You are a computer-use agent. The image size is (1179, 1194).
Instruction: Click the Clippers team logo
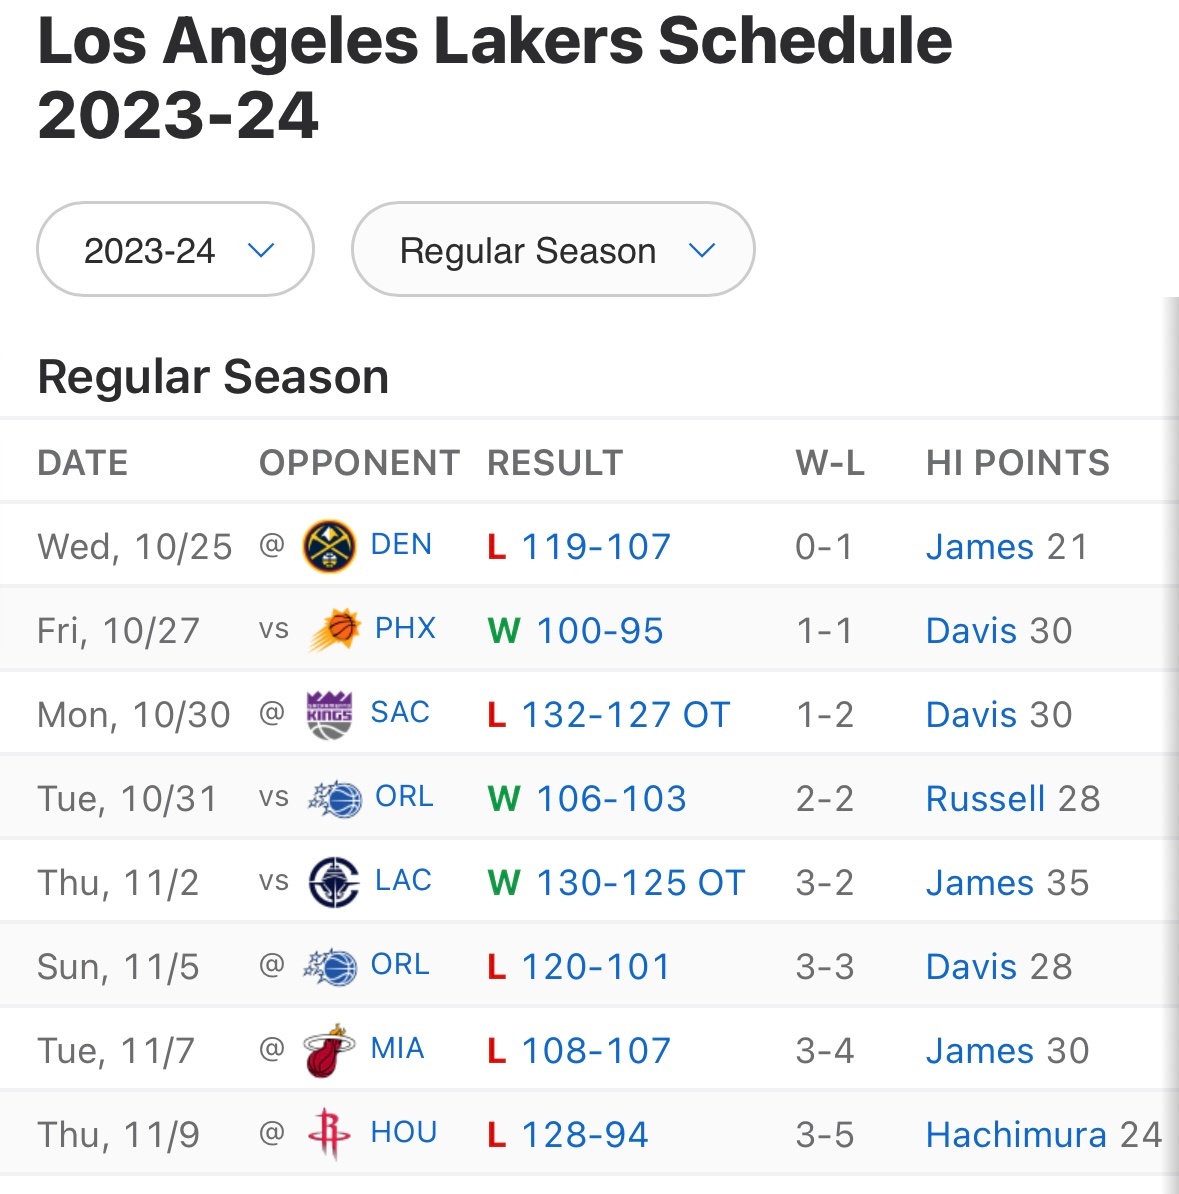[x=334, y=882]
